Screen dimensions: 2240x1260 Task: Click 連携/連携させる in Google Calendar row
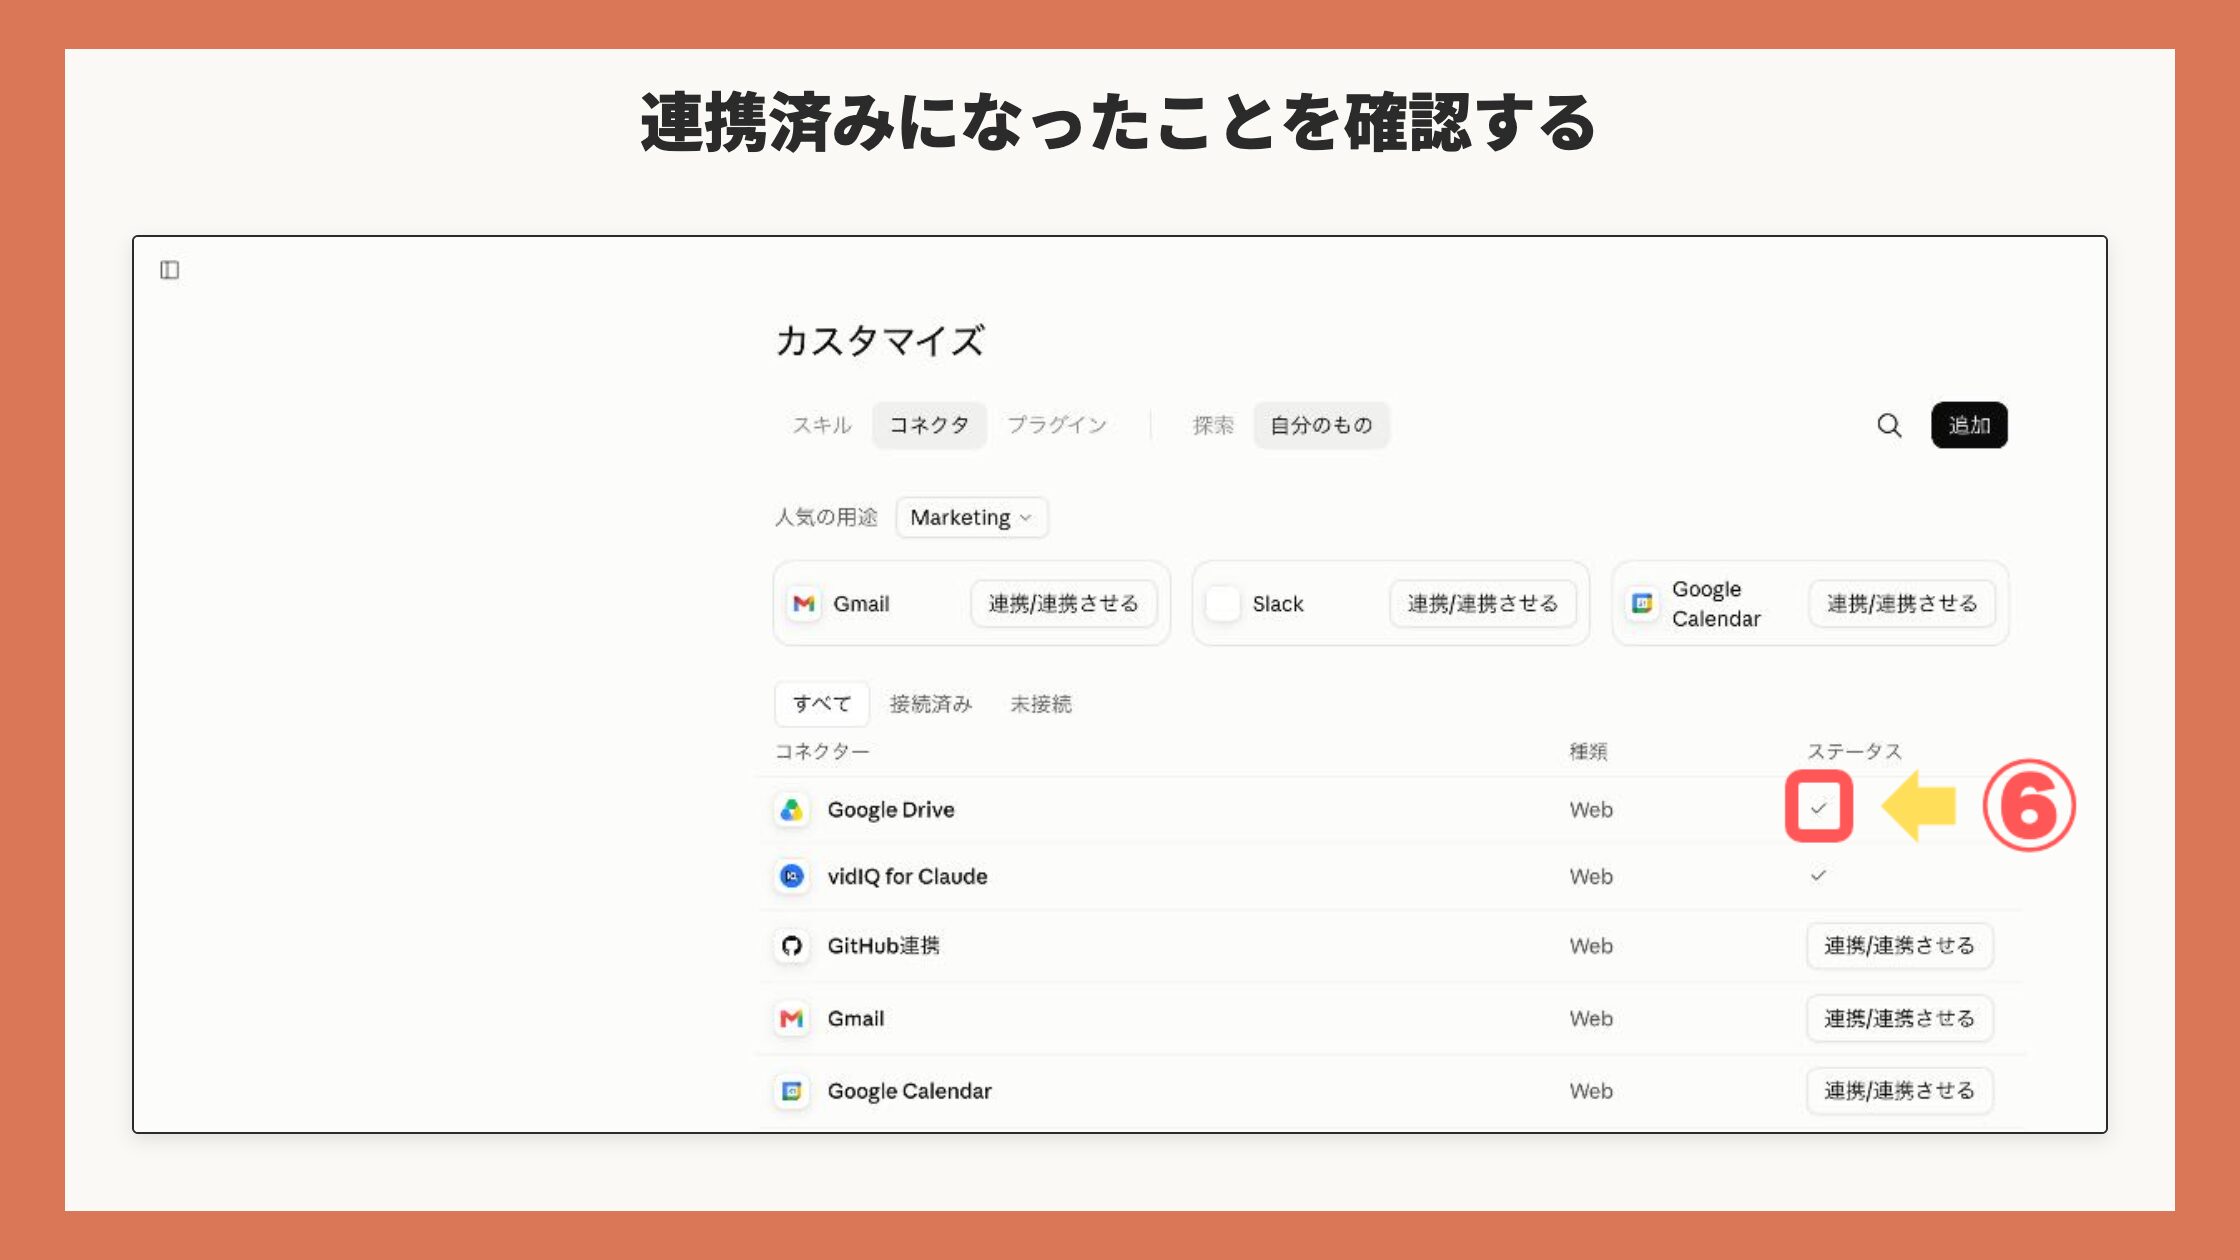click(1900, 1091)
